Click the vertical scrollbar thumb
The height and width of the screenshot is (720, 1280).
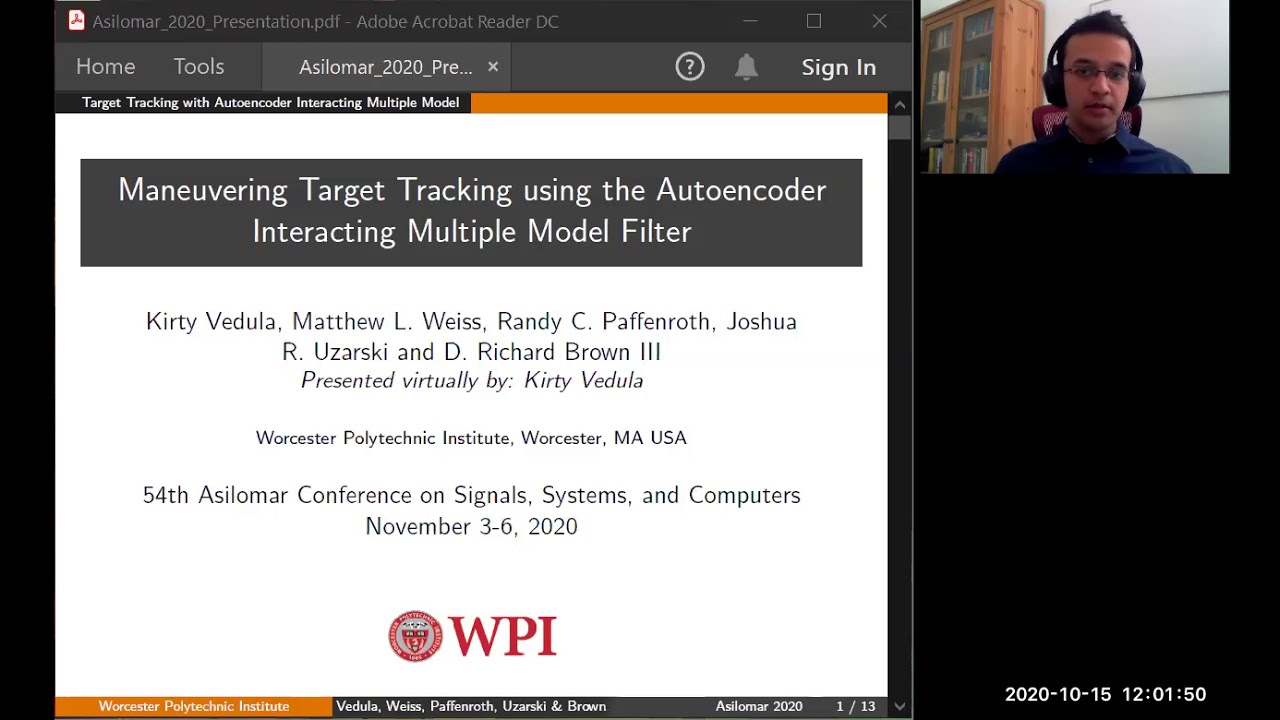(900, 127)
